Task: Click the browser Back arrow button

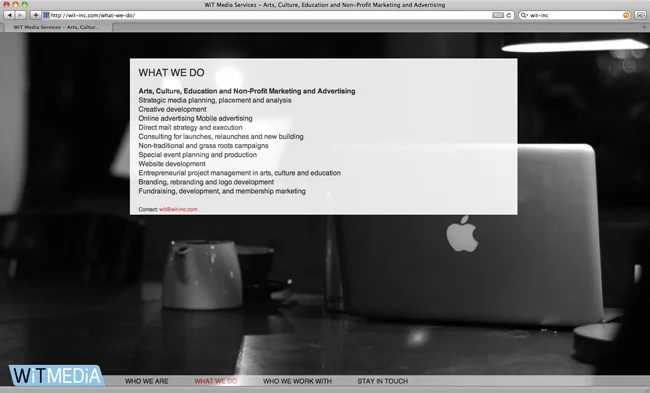Action: 9,15
